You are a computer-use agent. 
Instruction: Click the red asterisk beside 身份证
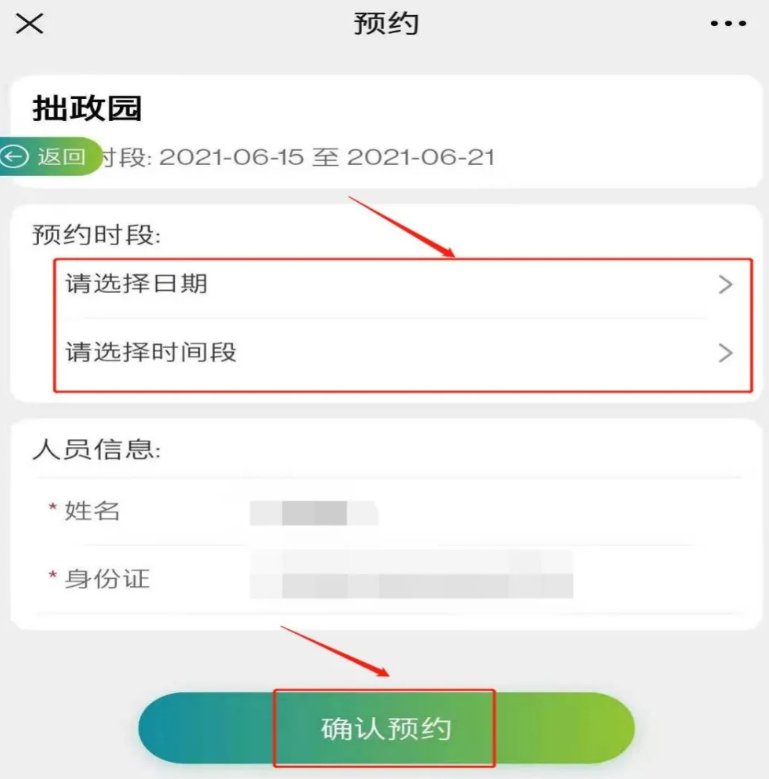point(53,576)
